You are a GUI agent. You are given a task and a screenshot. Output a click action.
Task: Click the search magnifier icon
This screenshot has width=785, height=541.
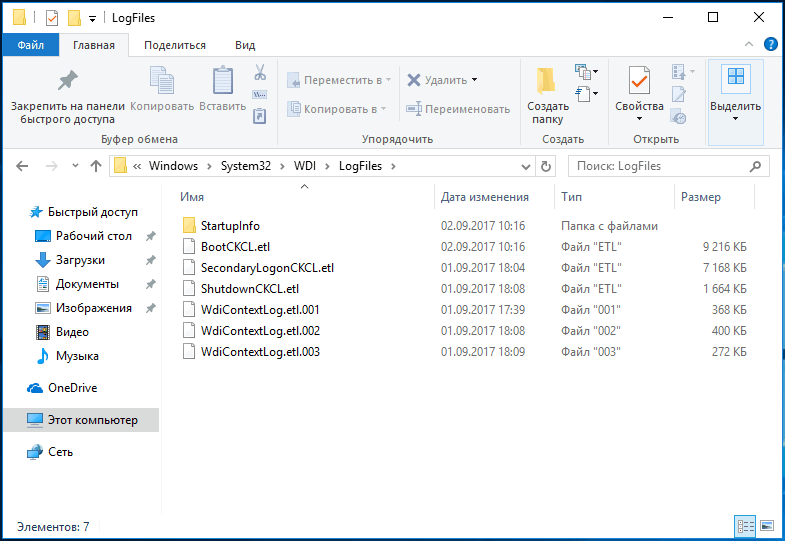tap(755, 166)
